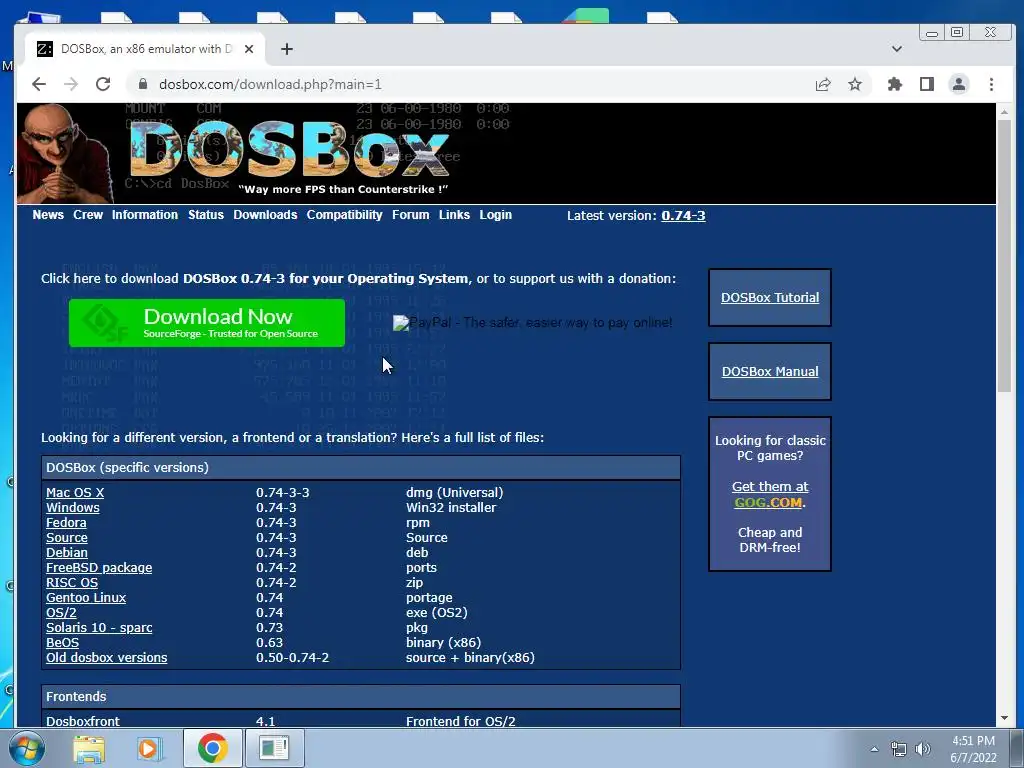Open the DOSBox Tutorial link

tap(770, 297)
